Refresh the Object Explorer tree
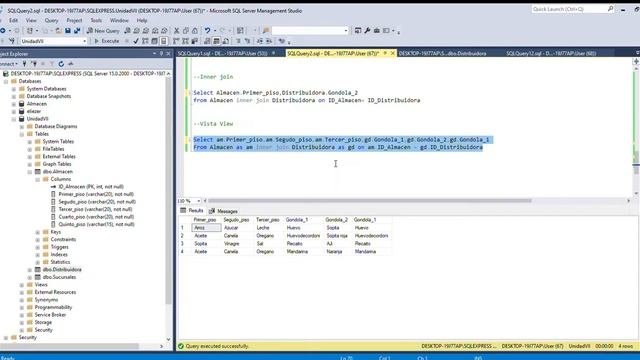Viewport: 640px width, 360px height. (x=61, y=64)
